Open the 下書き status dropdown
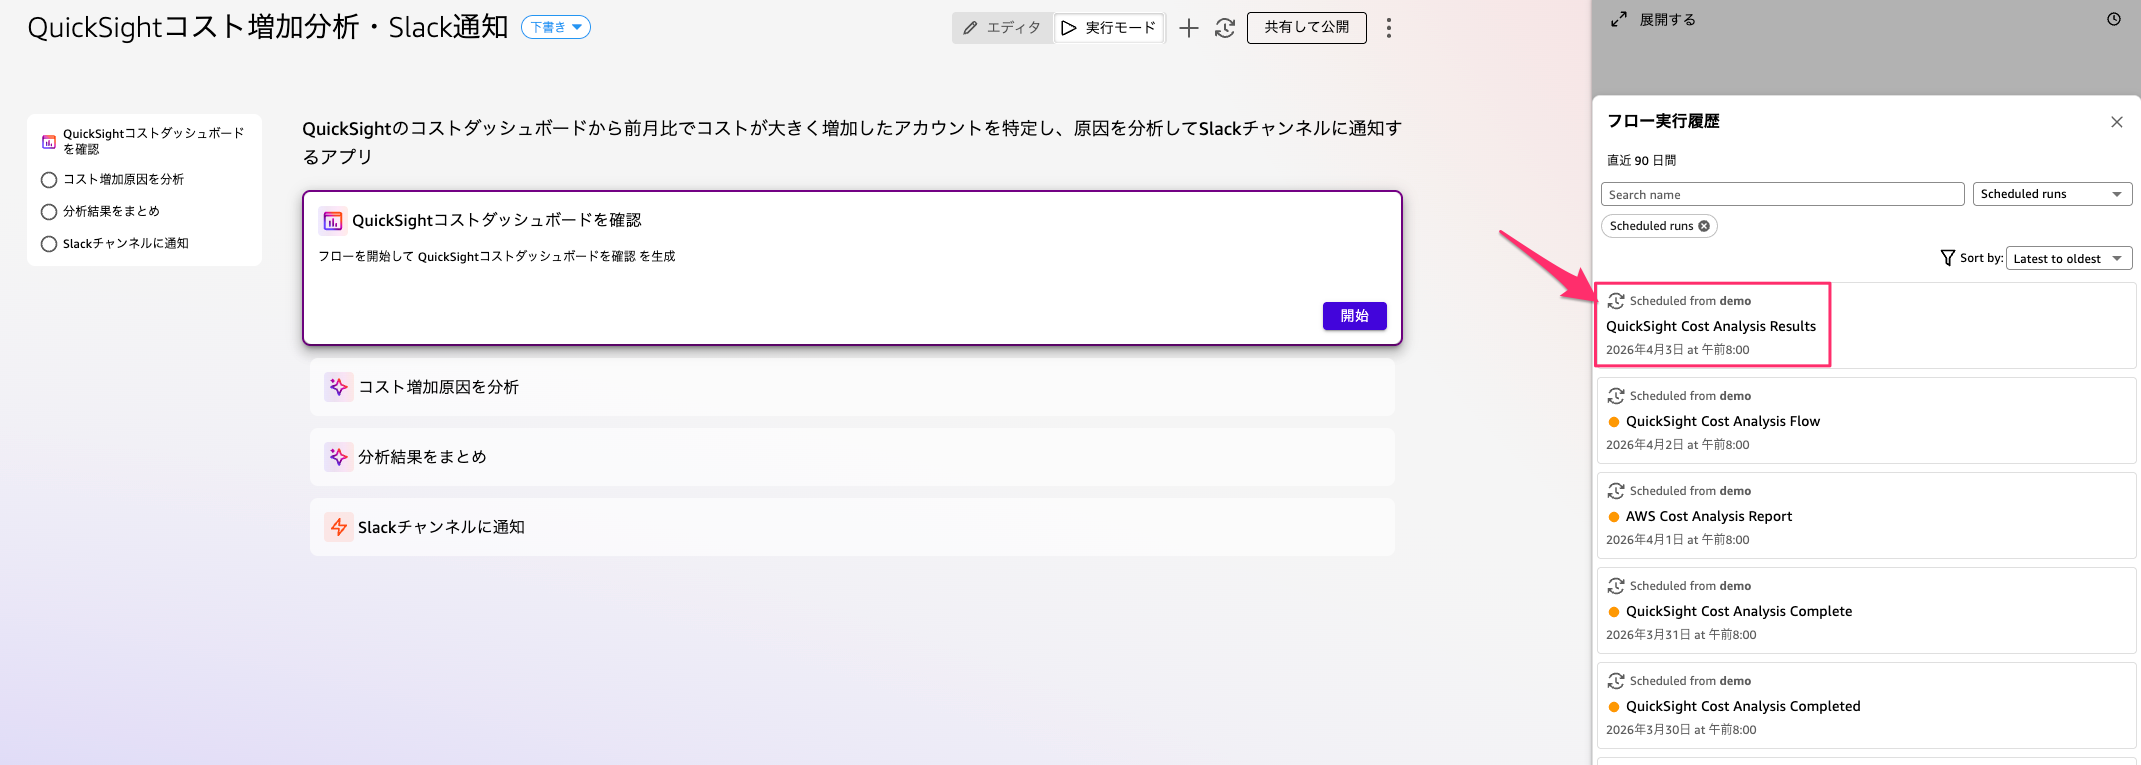2141x765 pixels. (x=556, y=28)
